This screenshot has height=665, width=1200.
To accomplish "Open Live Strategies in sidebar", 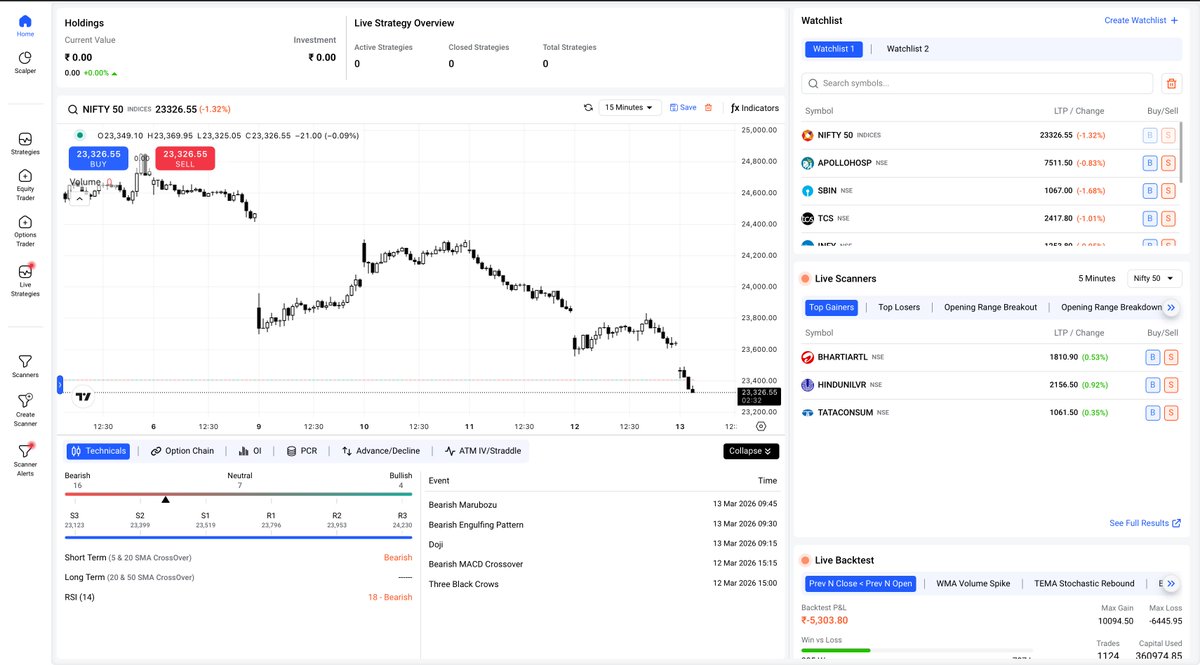I will coord(25,279).
